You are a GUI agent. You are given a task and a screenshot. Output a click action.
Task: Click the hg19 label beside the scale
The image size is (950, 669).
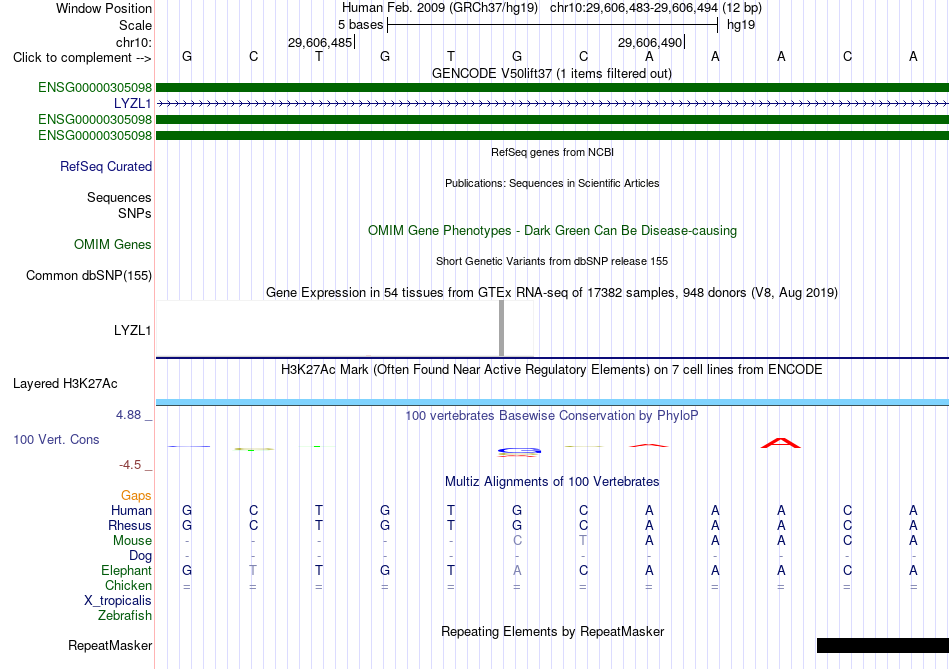coord(741,25)
